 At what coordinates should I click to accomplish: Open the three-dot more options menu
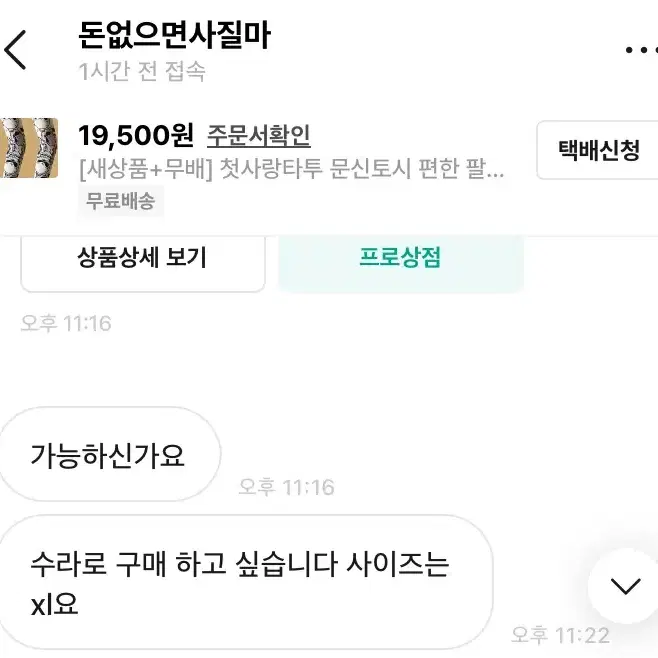642,50
